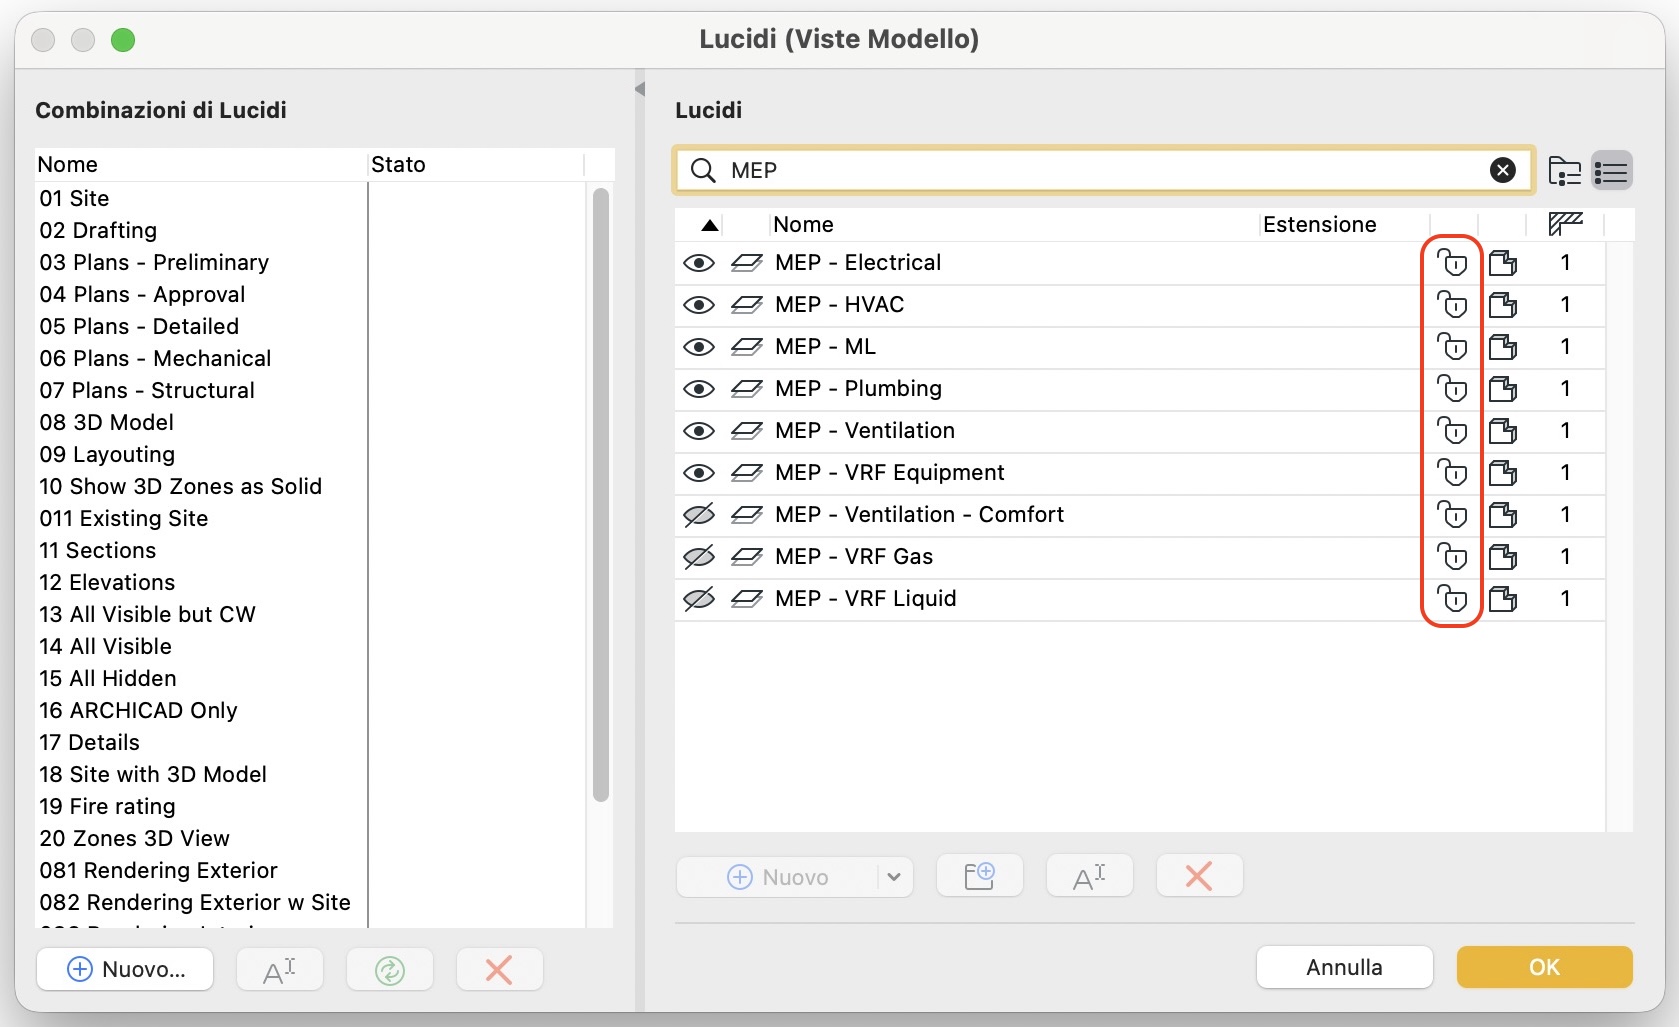The height and width of the screenshot is (1027, 1679).
Task: Rename selected layer button in Lucidi panel
Action: tap(1089, 876)
